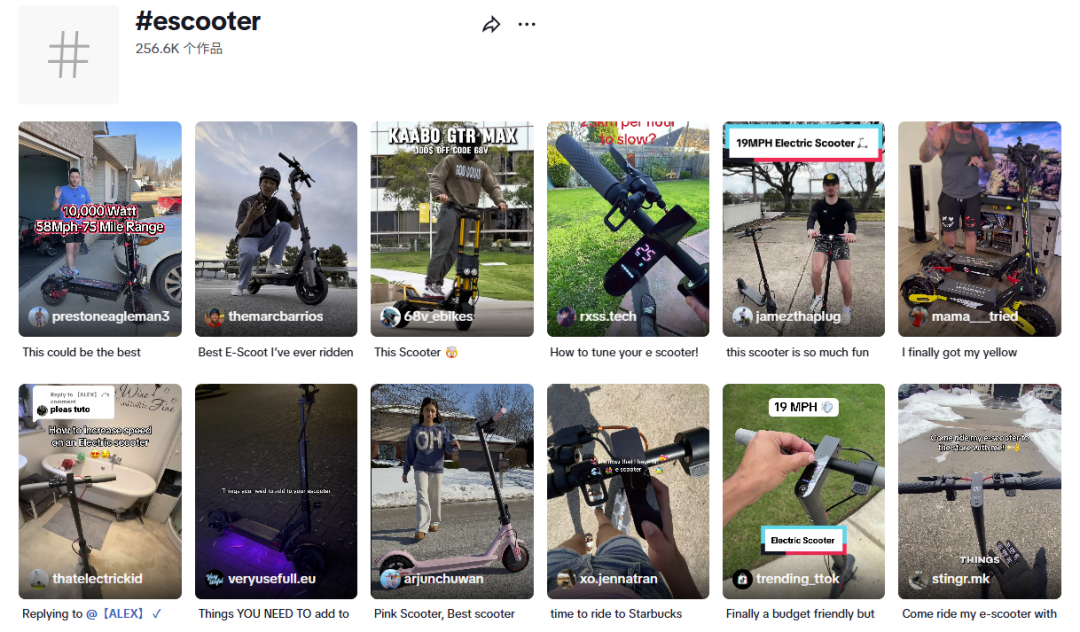The width and height of the screenshot is (1080, 632).
Task: Click the mama__tried username
Action: (x=975, y=317)
